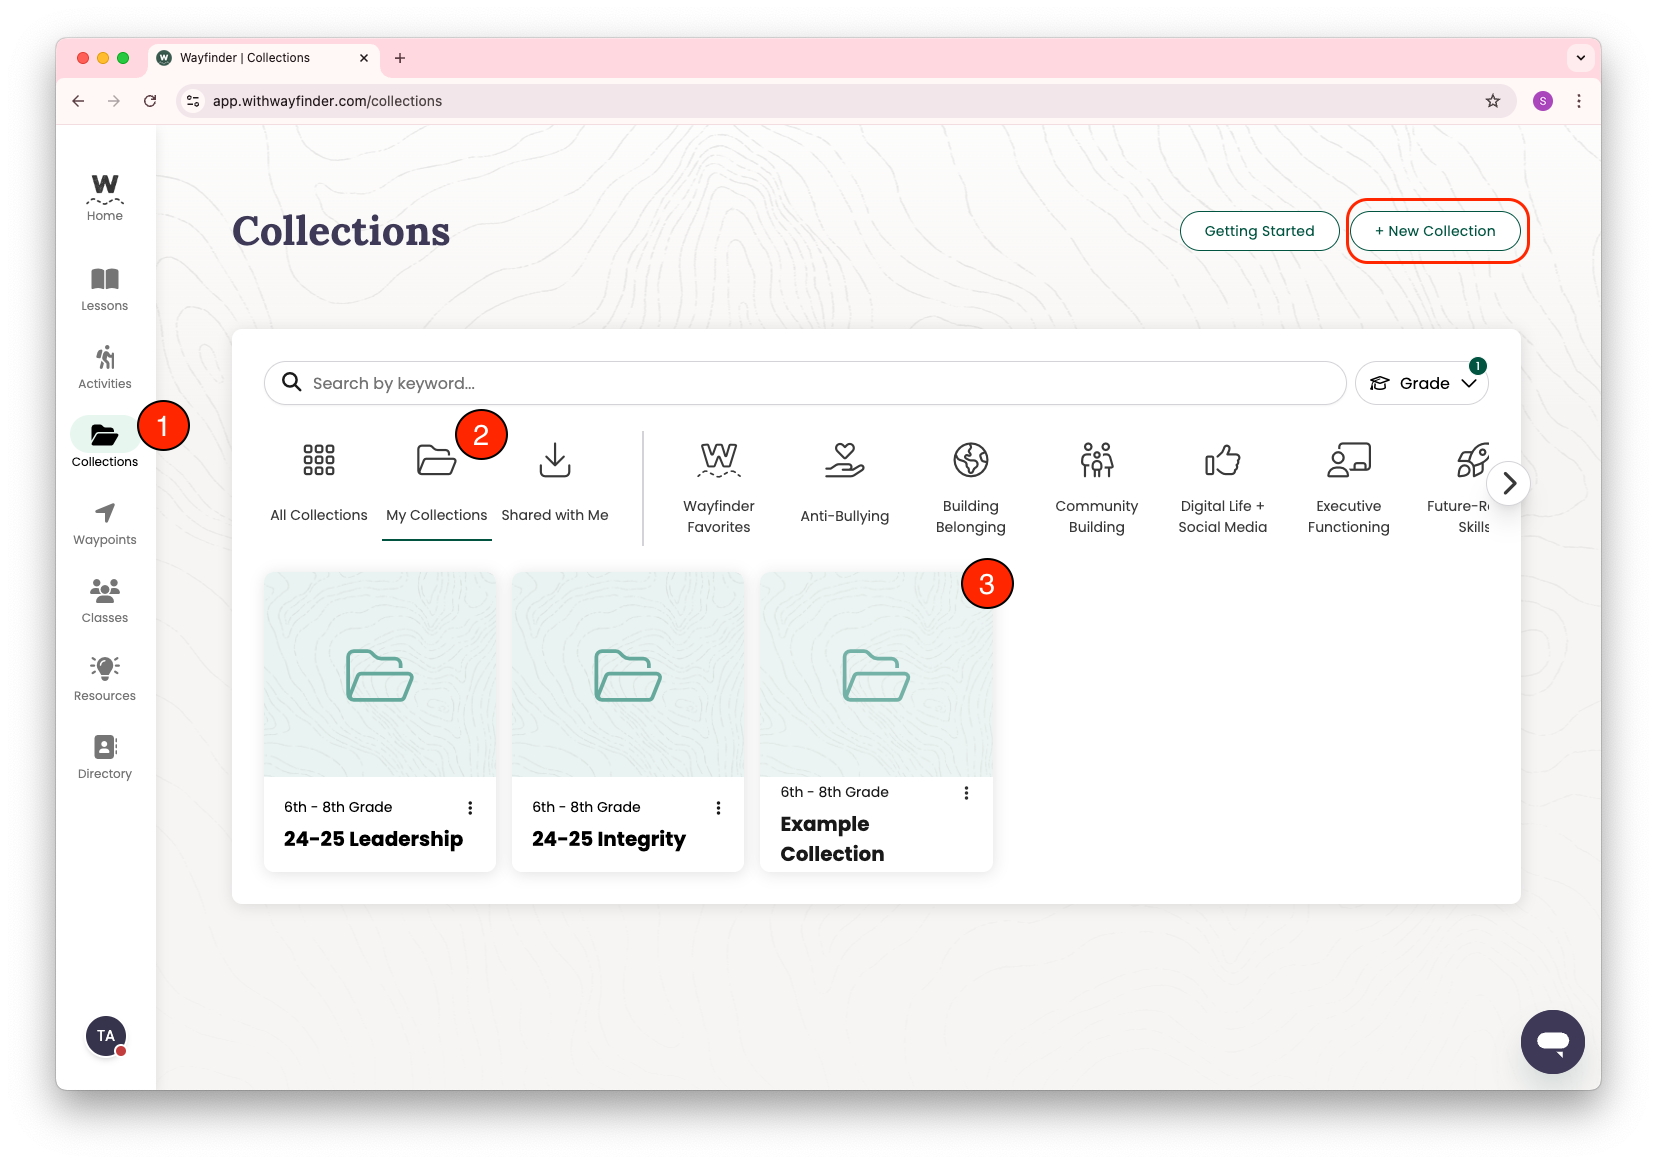The image size is (1657, 1164).
Task: Open Directory in the sidebar
Action: [x=105, y=758]
